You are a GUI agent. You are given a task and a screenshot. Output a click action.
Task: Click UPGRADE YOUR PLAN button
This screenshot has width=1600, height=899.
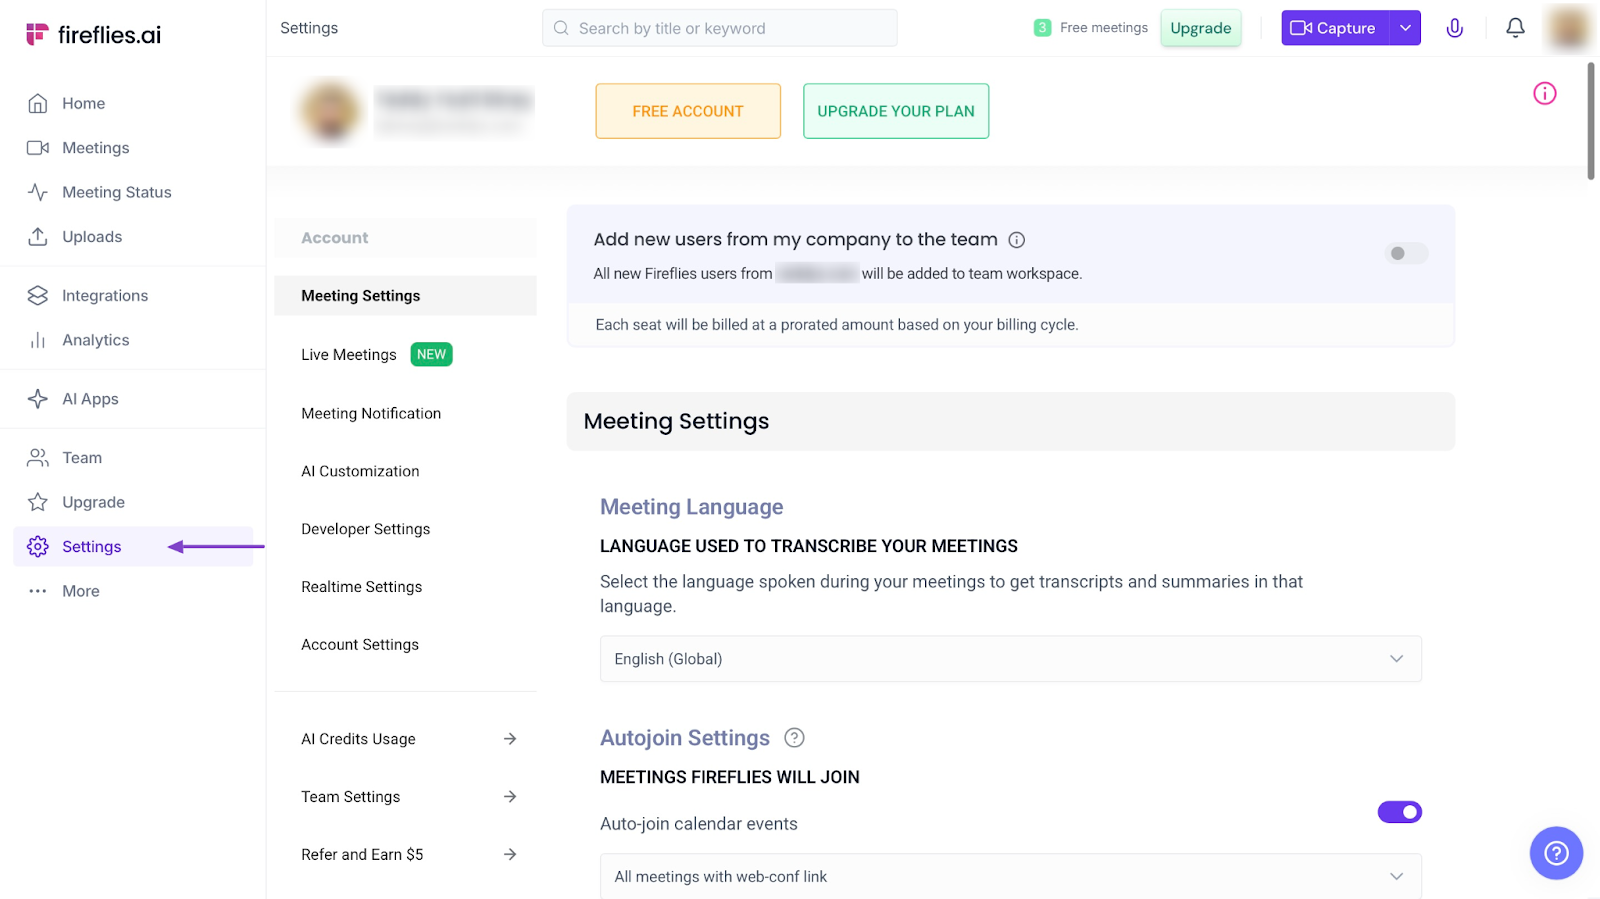click(896, 111)
